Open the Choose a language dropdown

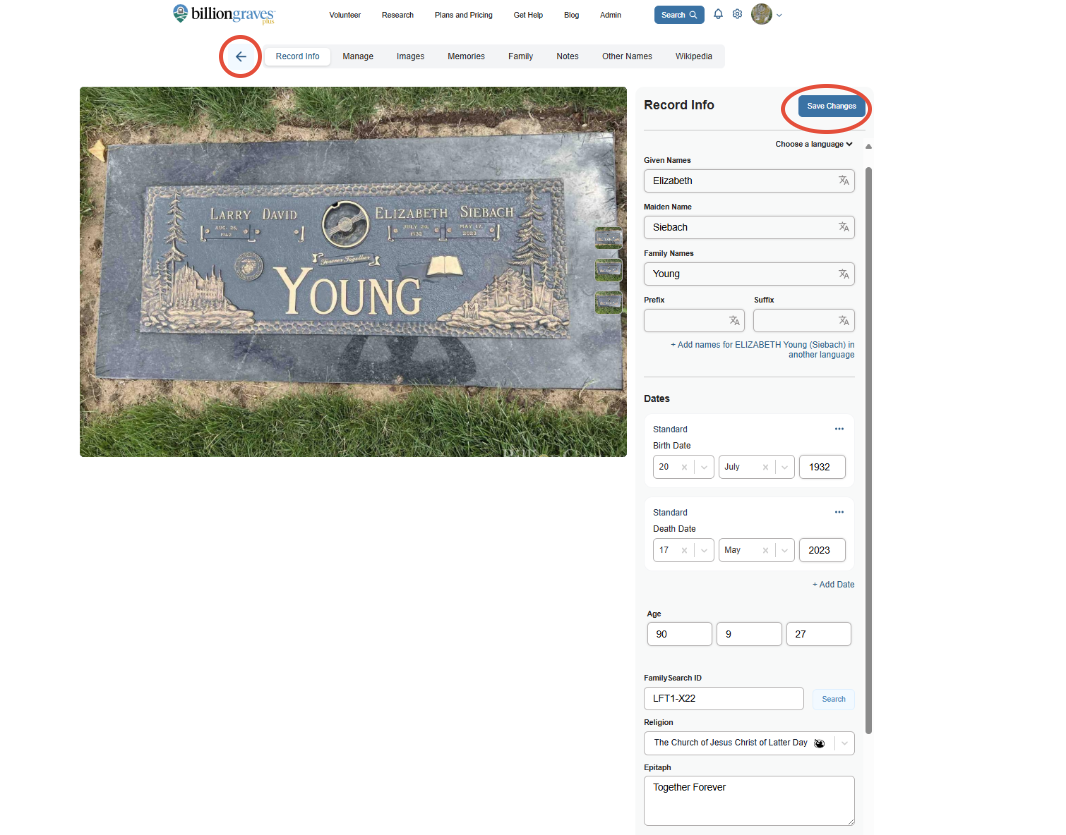coord(814,144)
